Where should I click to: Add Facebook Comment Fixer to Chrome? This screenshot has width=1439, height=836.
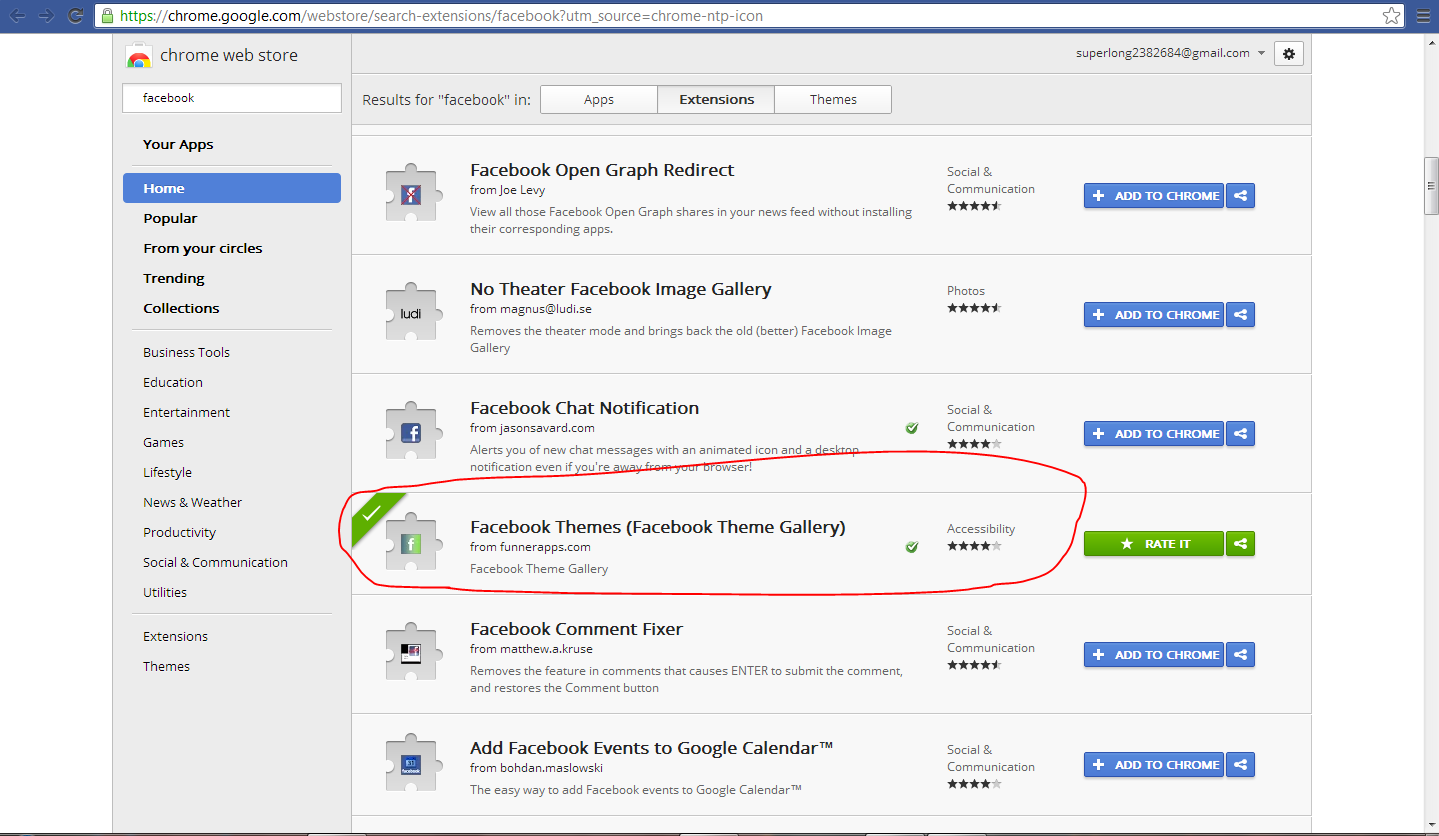1154,655
